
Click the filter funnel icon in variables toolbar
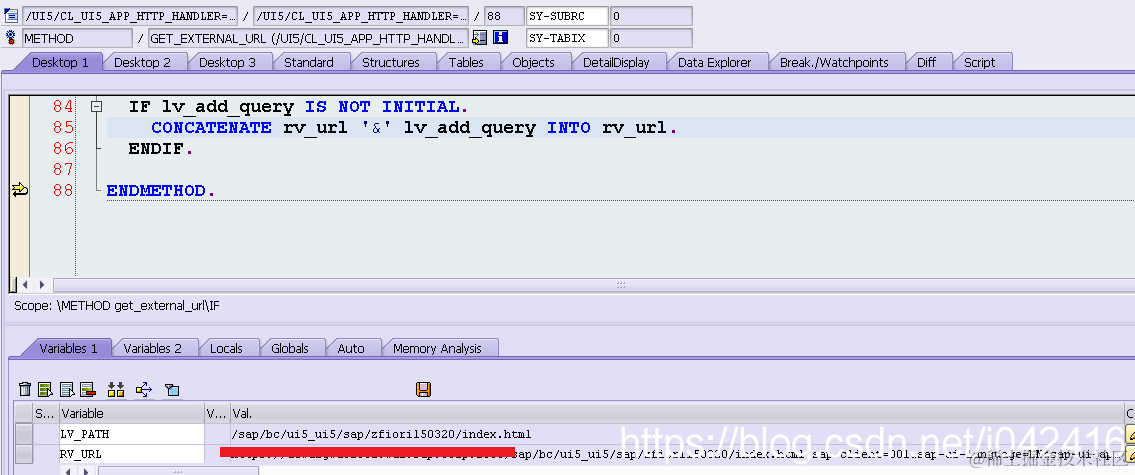172,390
